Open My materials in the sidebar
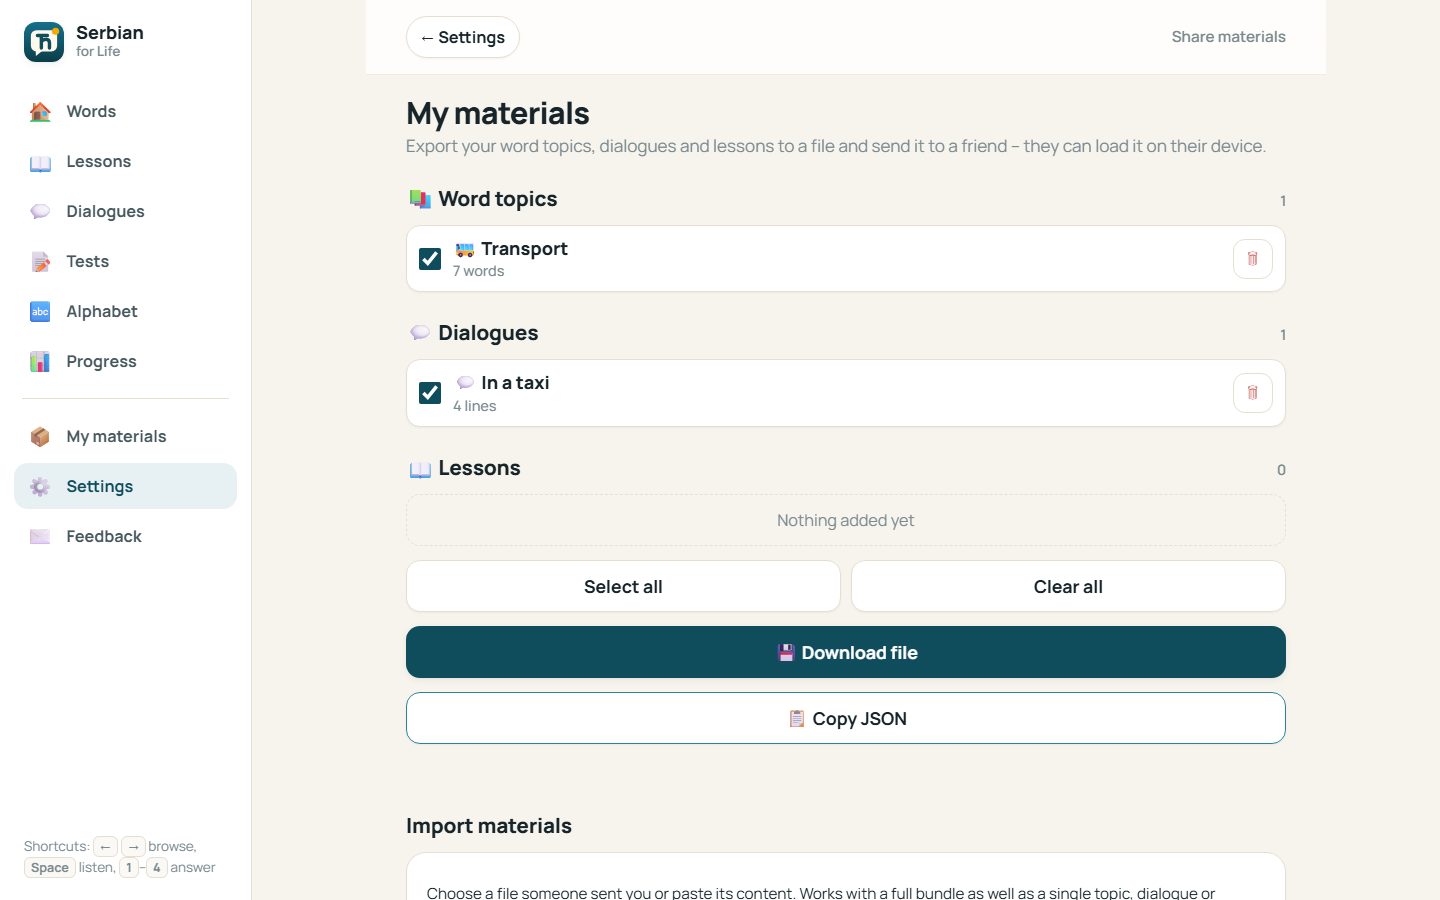Viewport: 1440px width, 900px height. click(125, 436)
